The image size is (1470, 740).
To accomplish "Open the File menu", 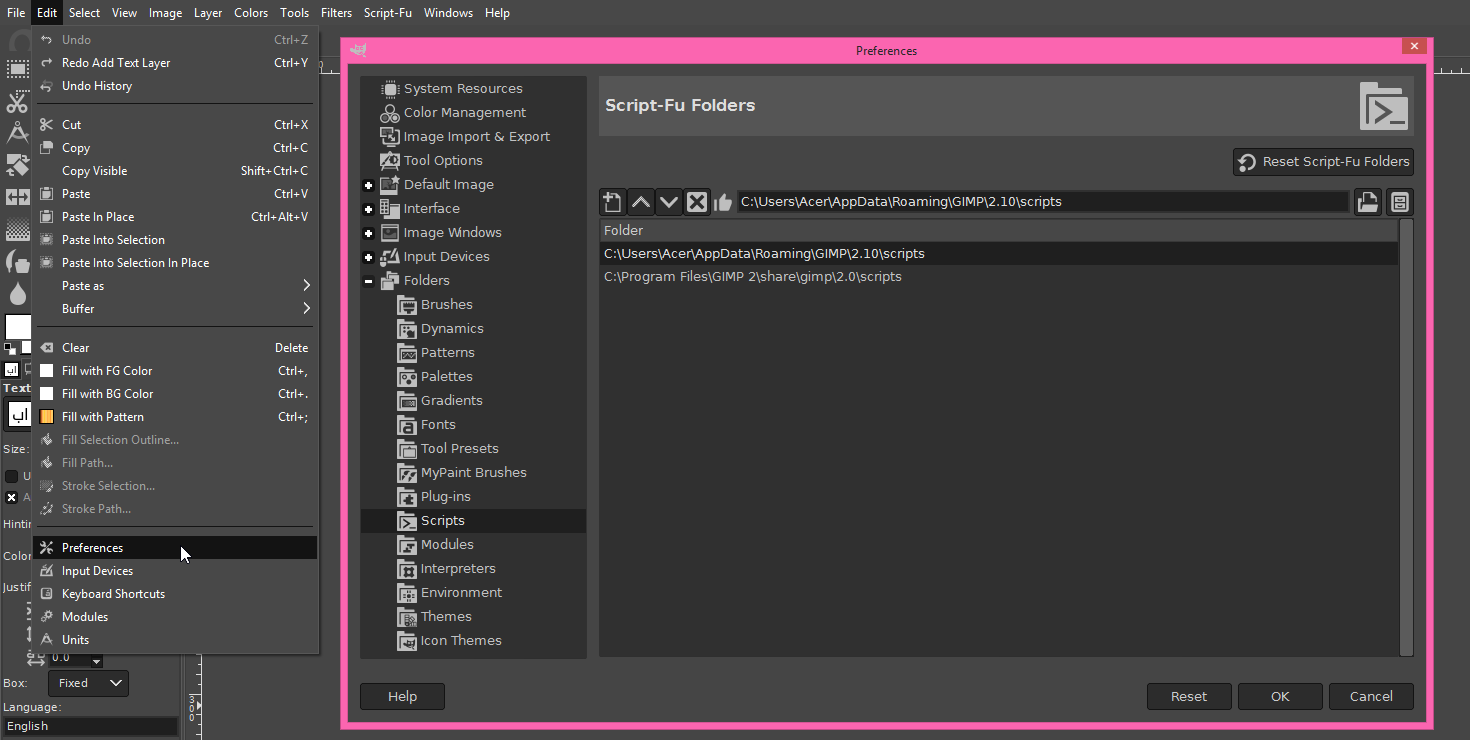I will (16, 13).
